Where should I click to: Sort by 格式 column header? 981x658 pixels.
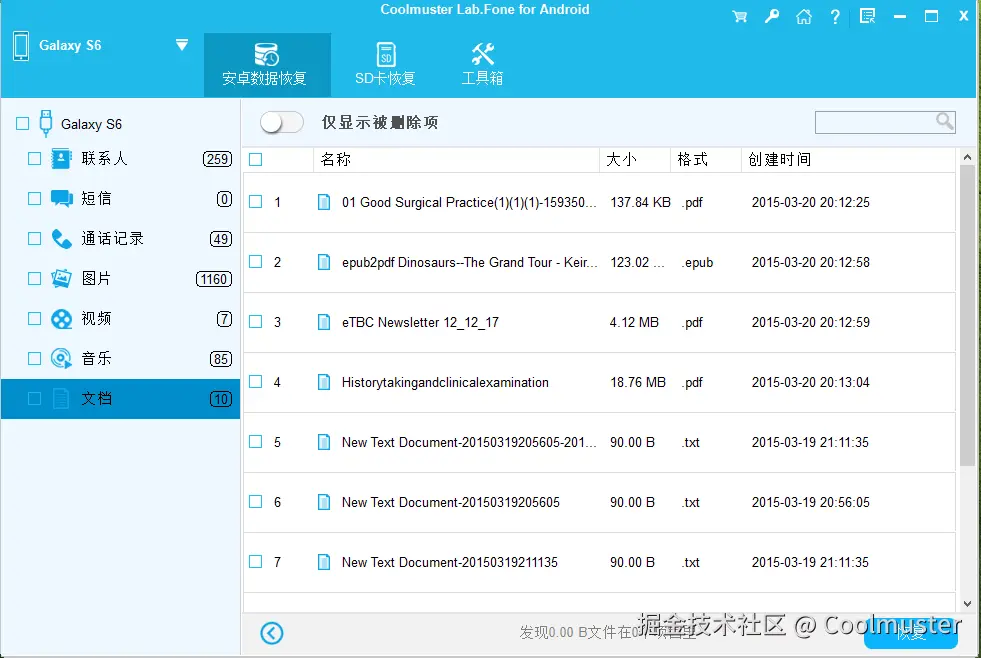pyautogui.click(x=706, y=159)
